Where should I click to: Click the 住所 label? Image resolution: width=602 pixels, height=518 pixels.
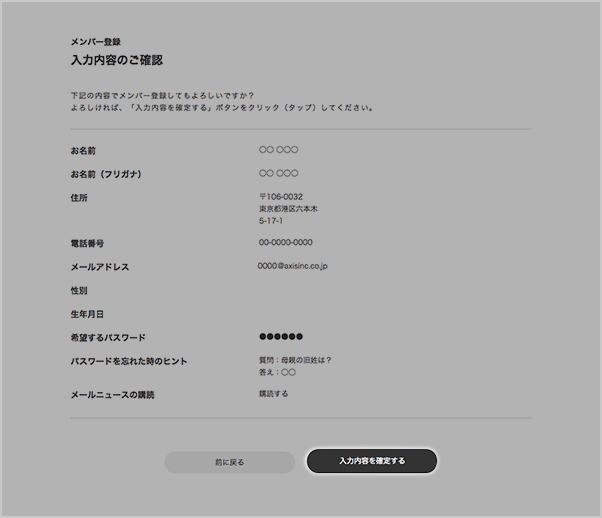tap(79, 198)
